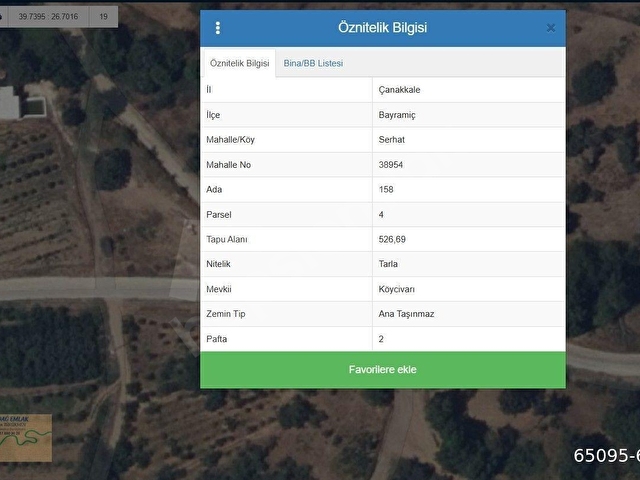Click the İl row label

point(209,90)
